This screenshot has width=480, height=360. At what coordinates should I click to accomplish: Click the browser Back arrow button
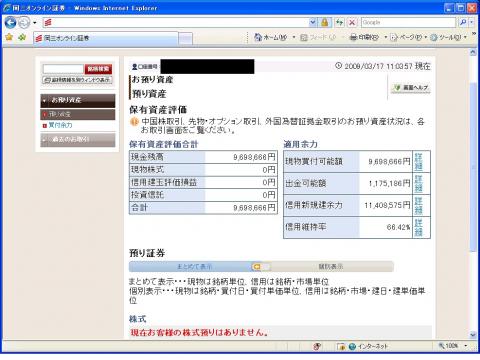(10, 23)
